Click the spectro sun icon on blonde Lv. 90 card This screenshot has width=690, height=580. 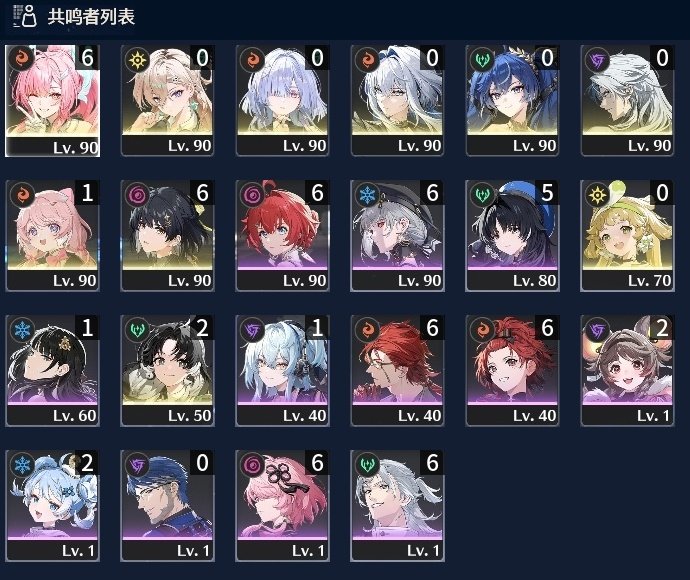click(137, 60)
